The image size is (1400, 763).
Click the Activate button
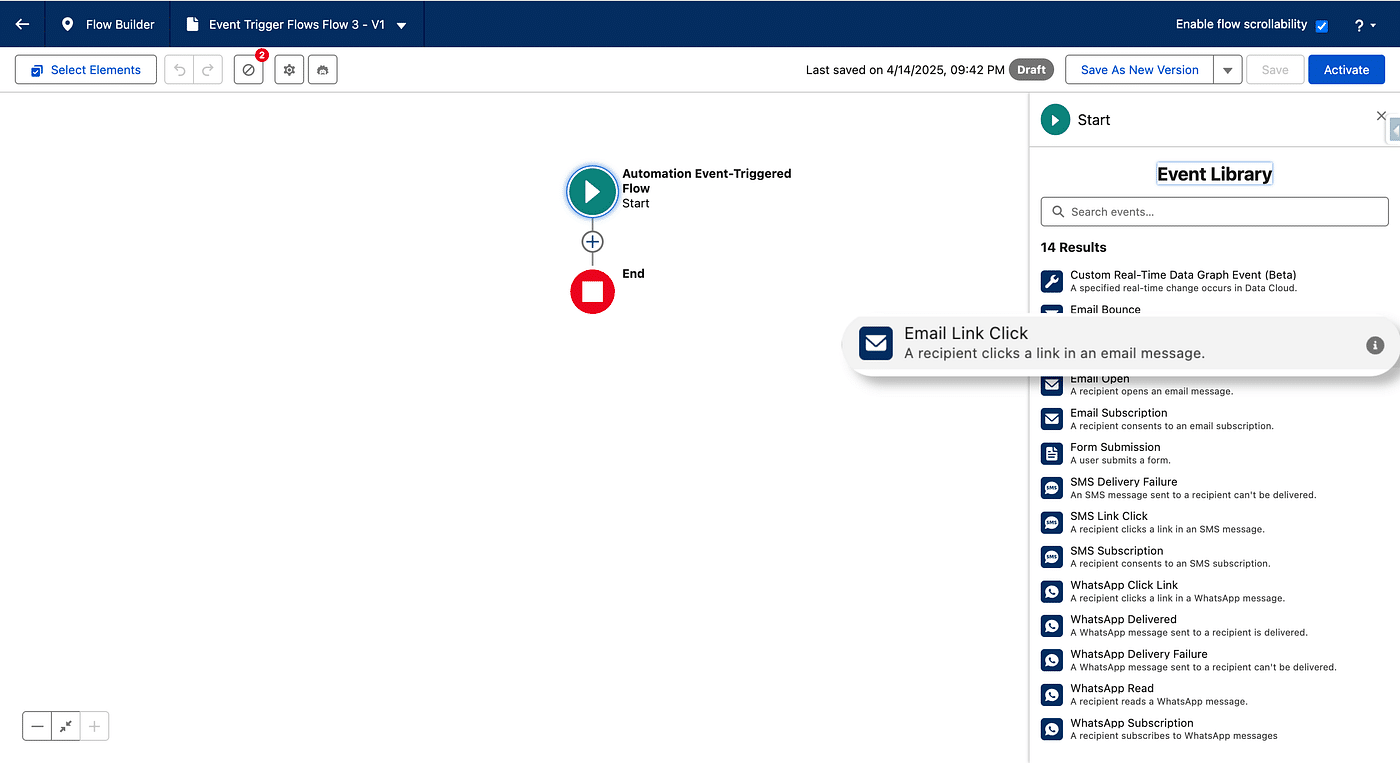[1346, 70]
